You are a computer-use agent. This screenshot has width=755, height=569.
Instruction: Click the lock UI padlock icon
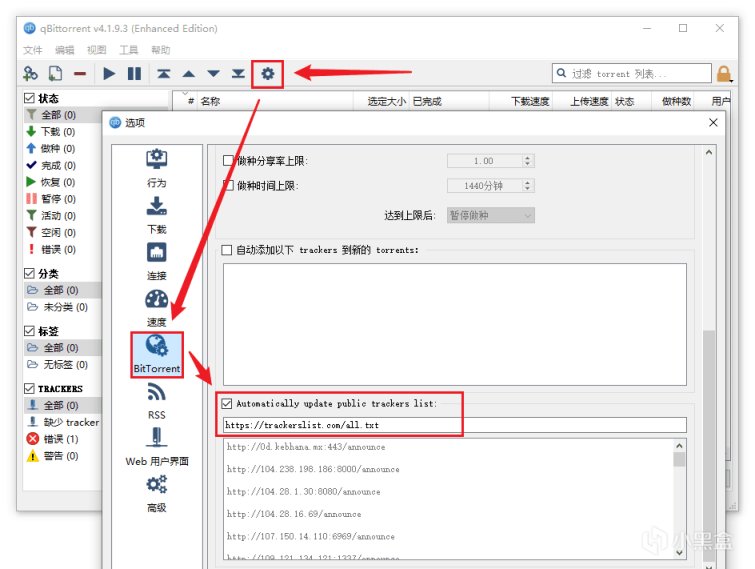point(724,74)
